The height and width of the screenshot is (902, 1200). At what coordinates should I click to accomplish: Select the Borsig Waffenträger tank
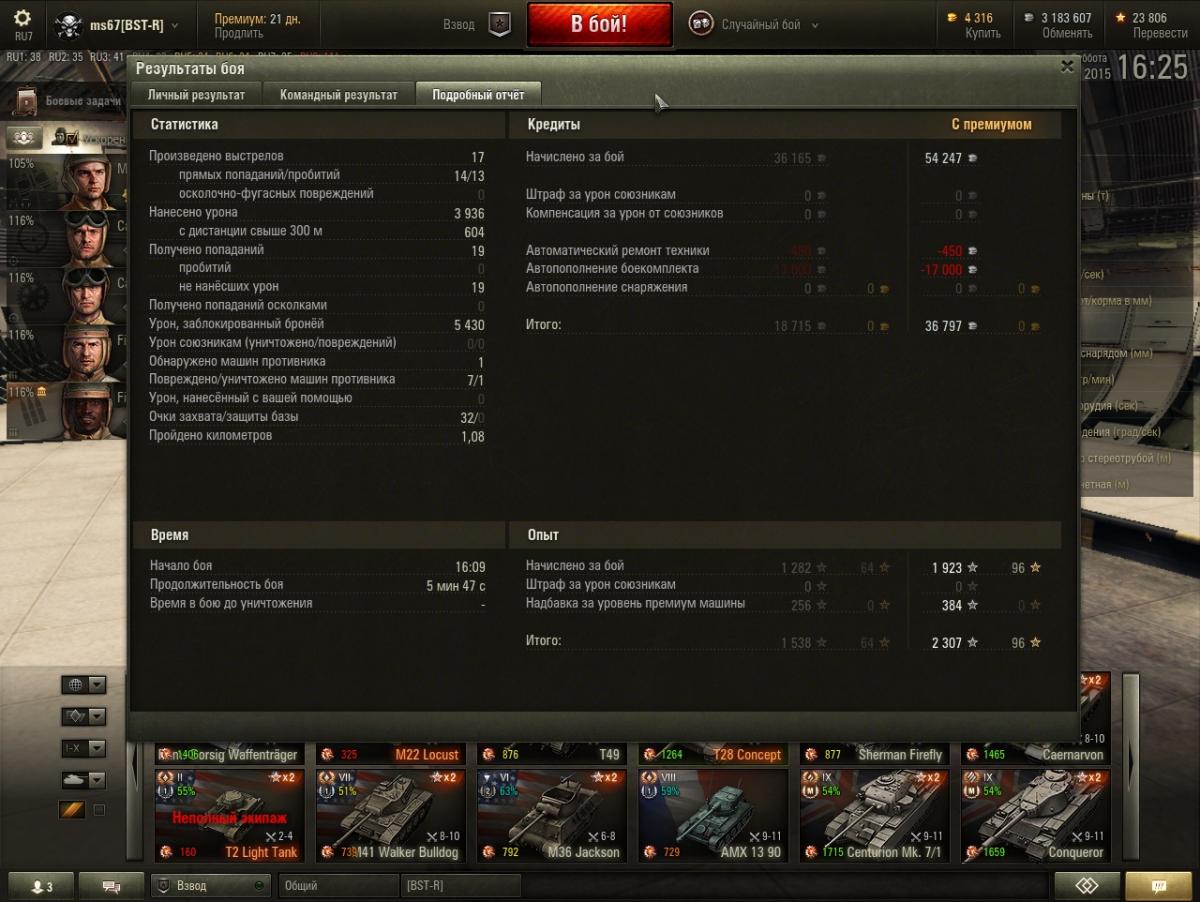229,754
